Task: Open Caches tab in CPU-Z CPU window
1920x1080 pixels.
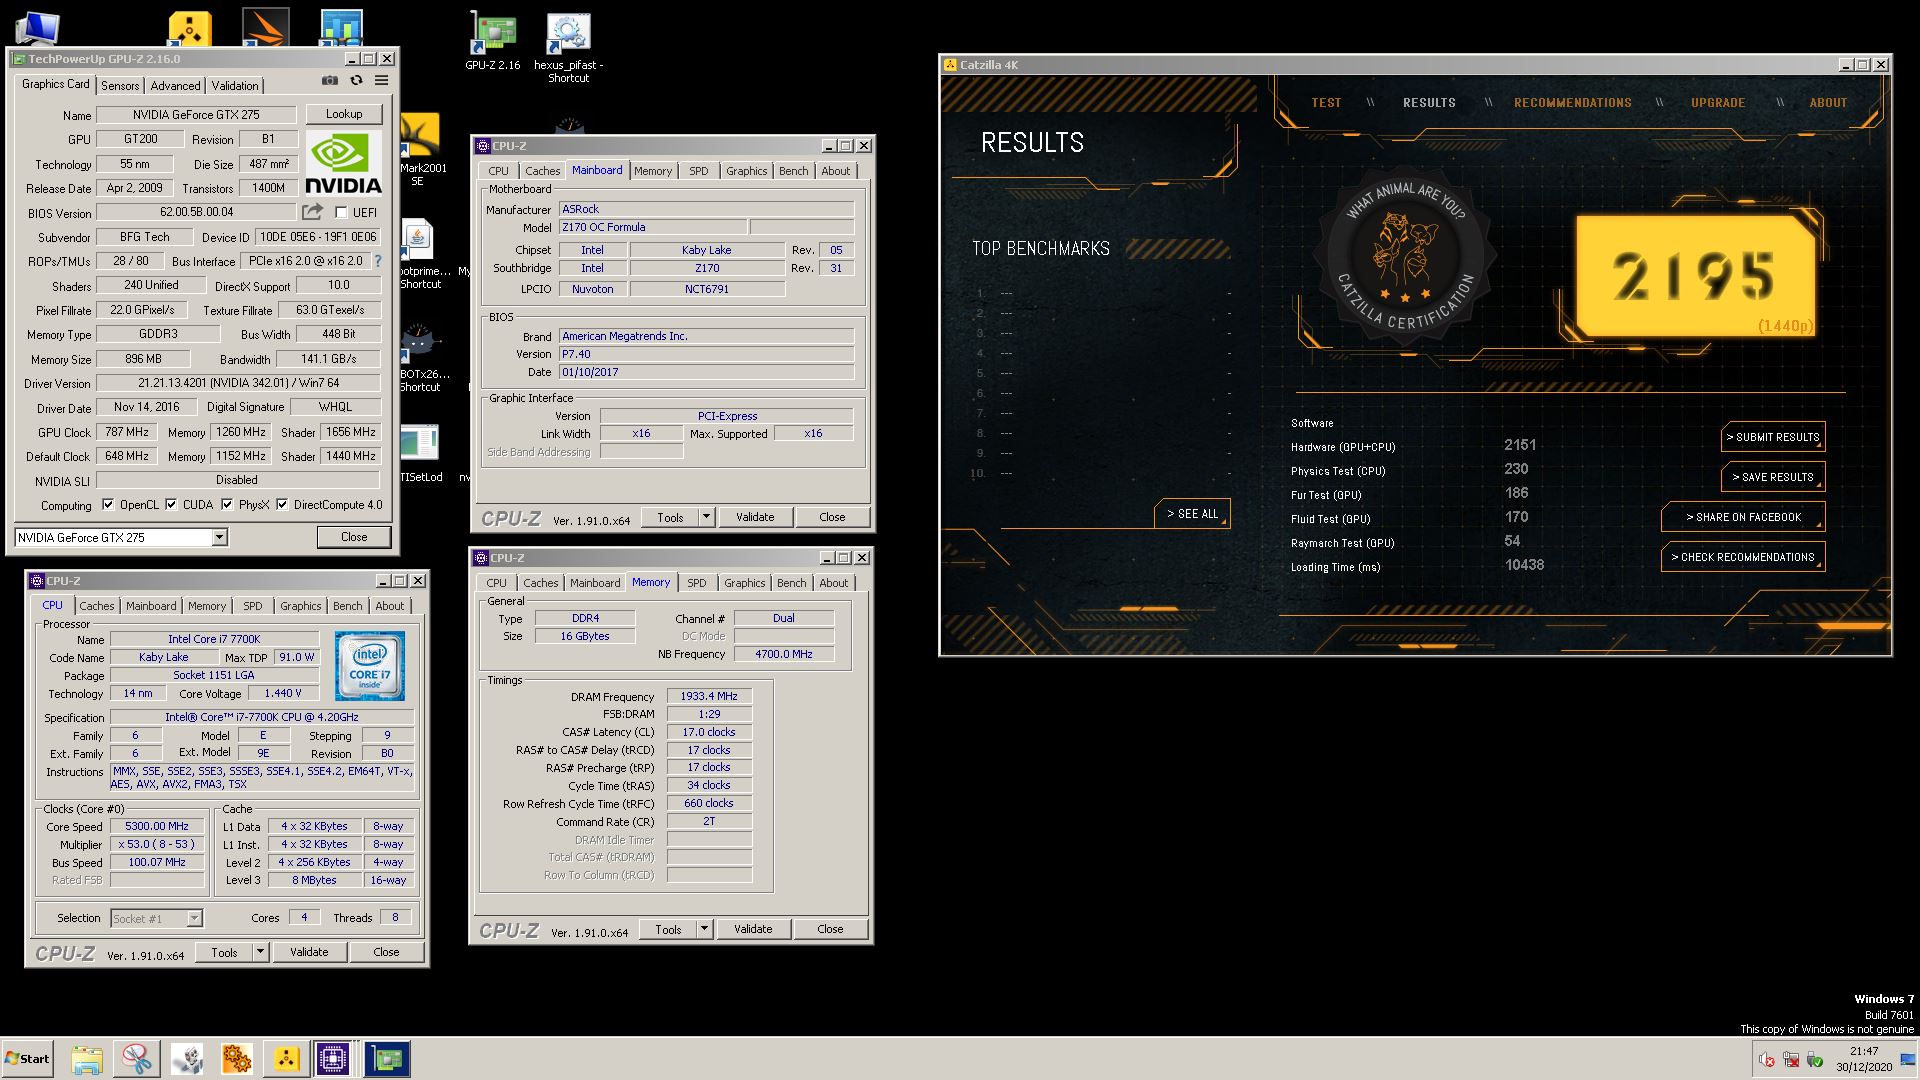Action: tap(97, 606)
